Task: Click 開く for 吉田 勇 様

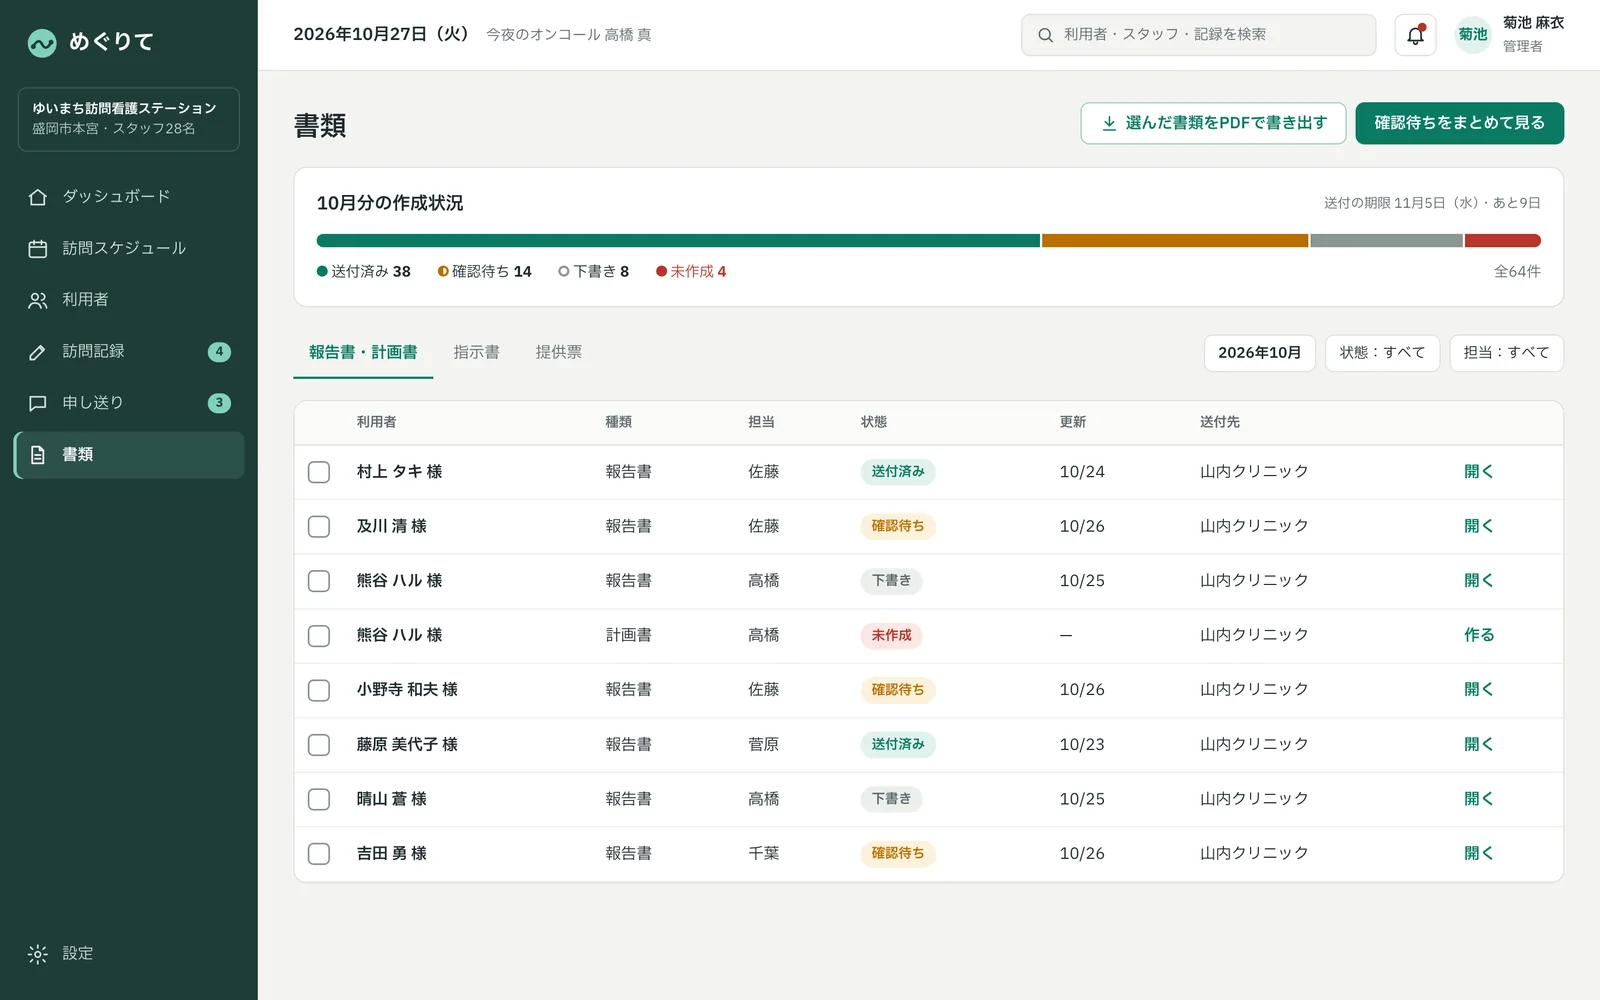Action: [1479, 854]
